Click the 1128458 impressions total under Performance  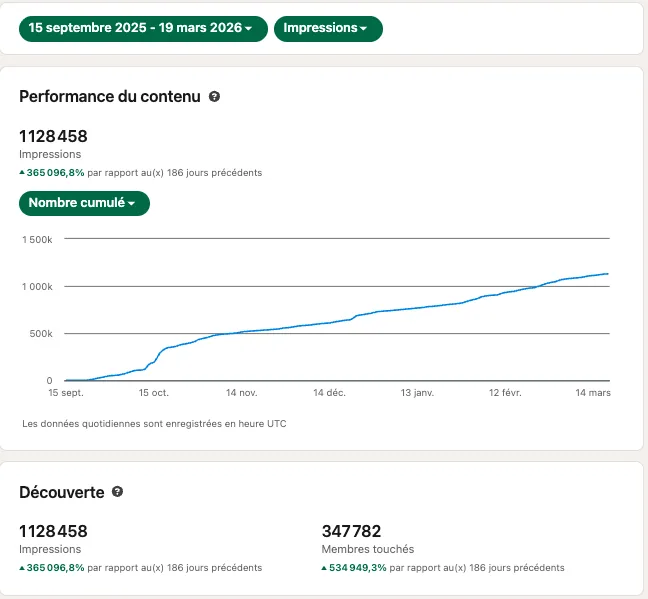click(x=53, y=136)
